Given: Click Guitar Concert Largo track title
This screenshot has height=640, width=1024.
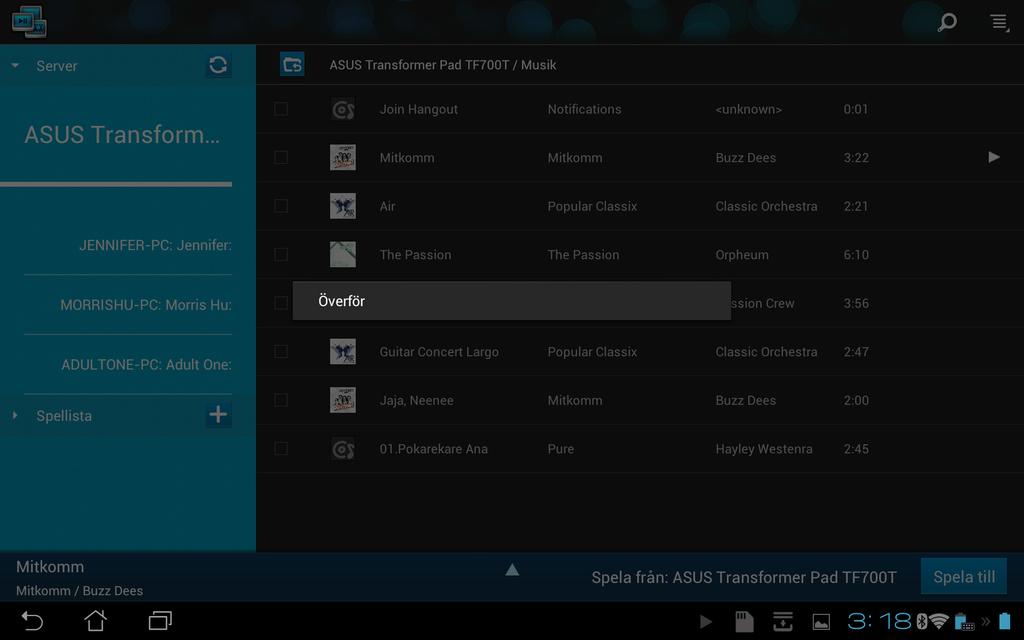Looking at the screenshot, I should [439, 352].
